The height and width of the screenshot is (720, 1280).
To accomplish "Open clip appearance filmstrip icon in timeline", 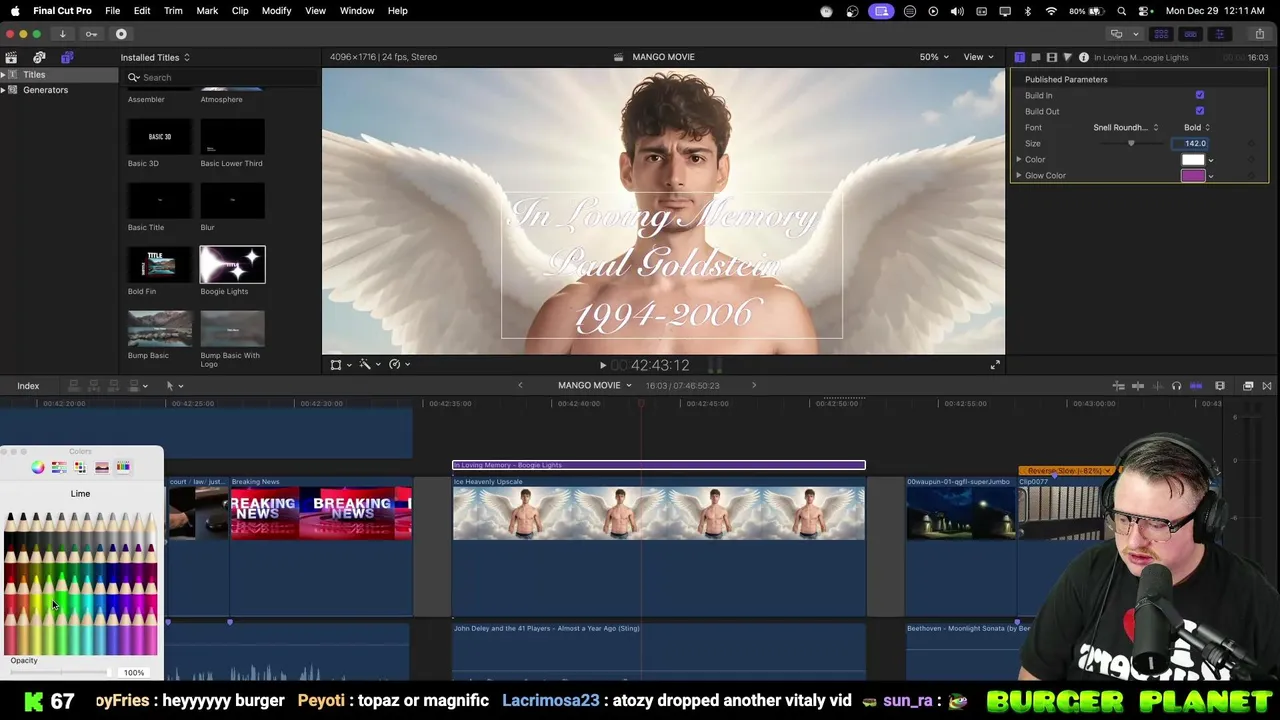I will [x=1220, y=385].
